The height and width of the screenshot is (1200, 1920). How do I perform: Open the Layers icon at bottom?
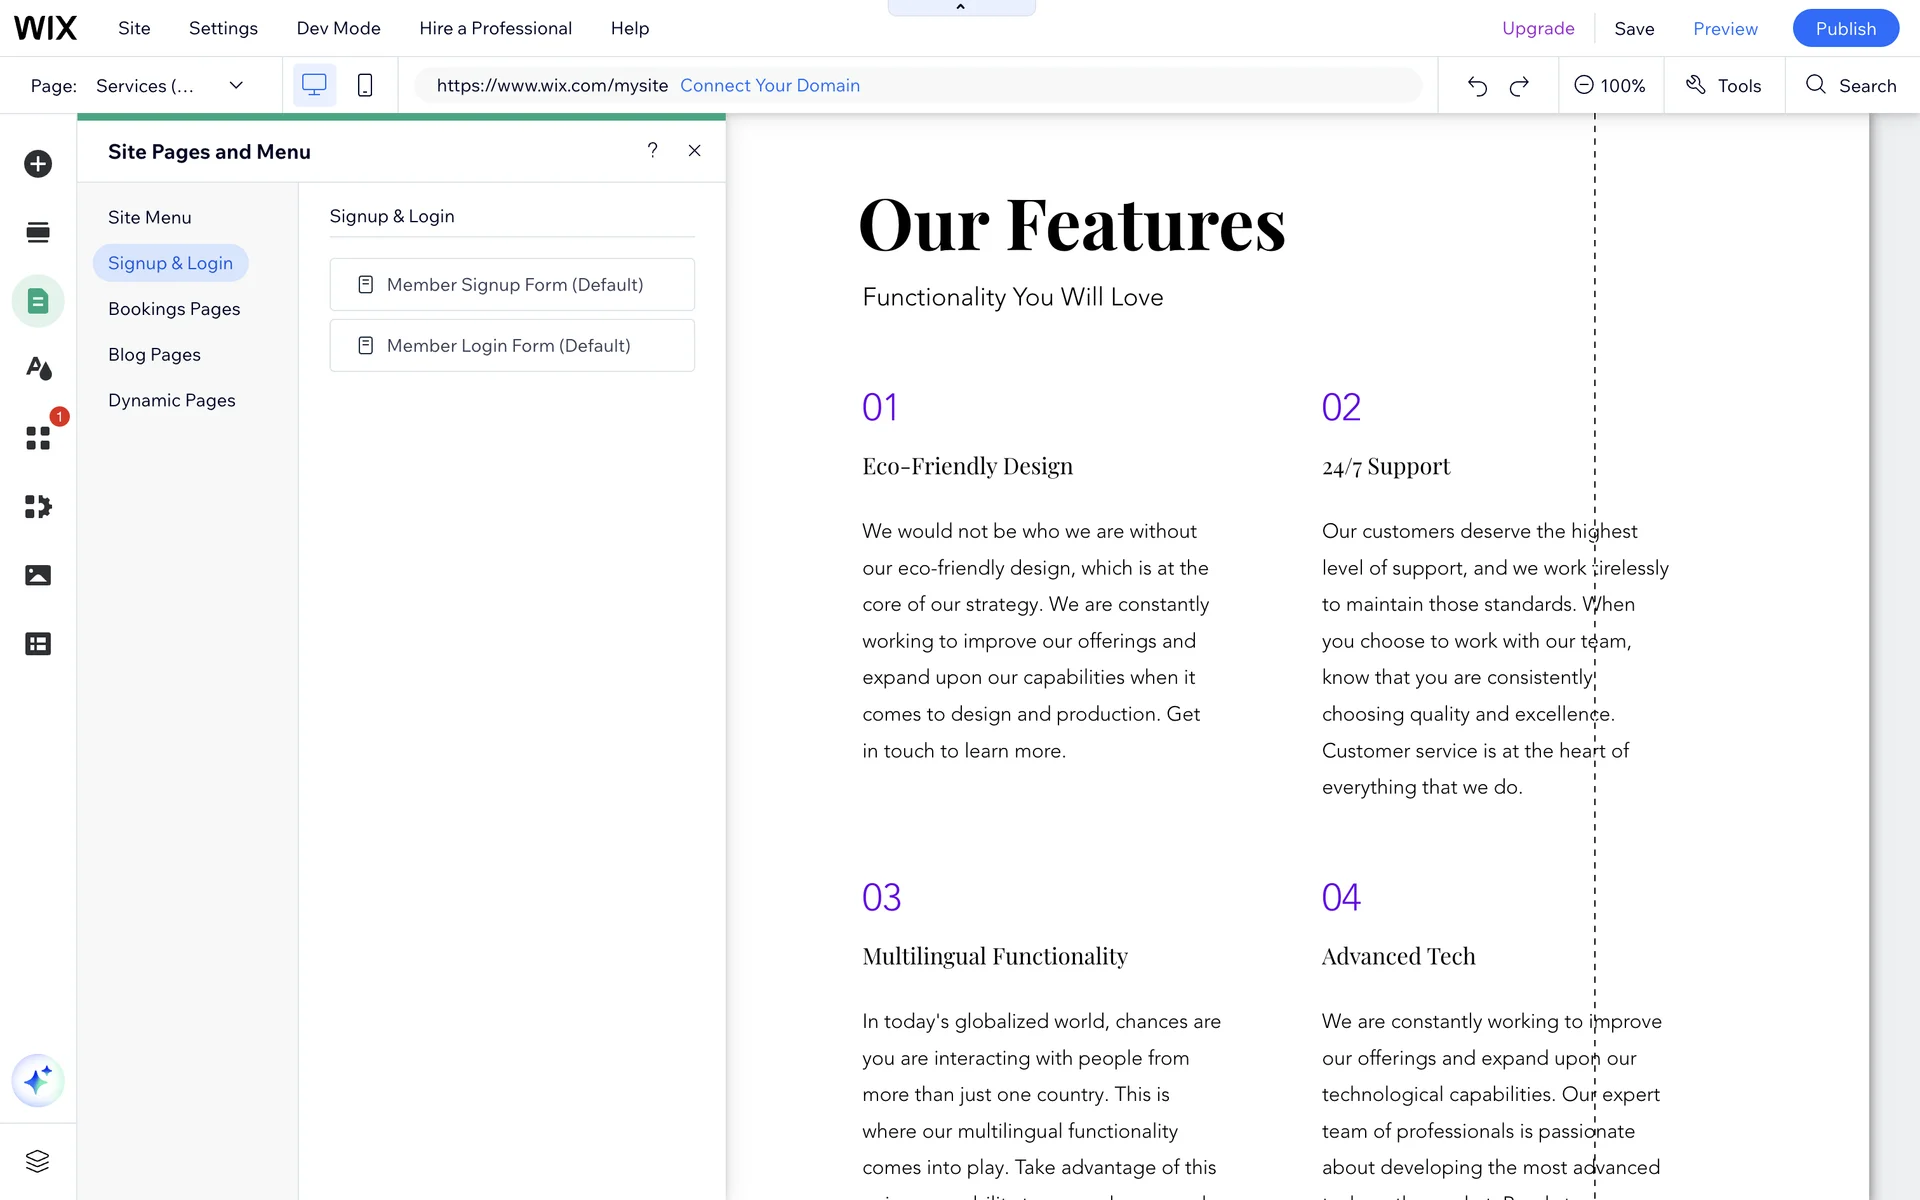[x=38, y=1161]
